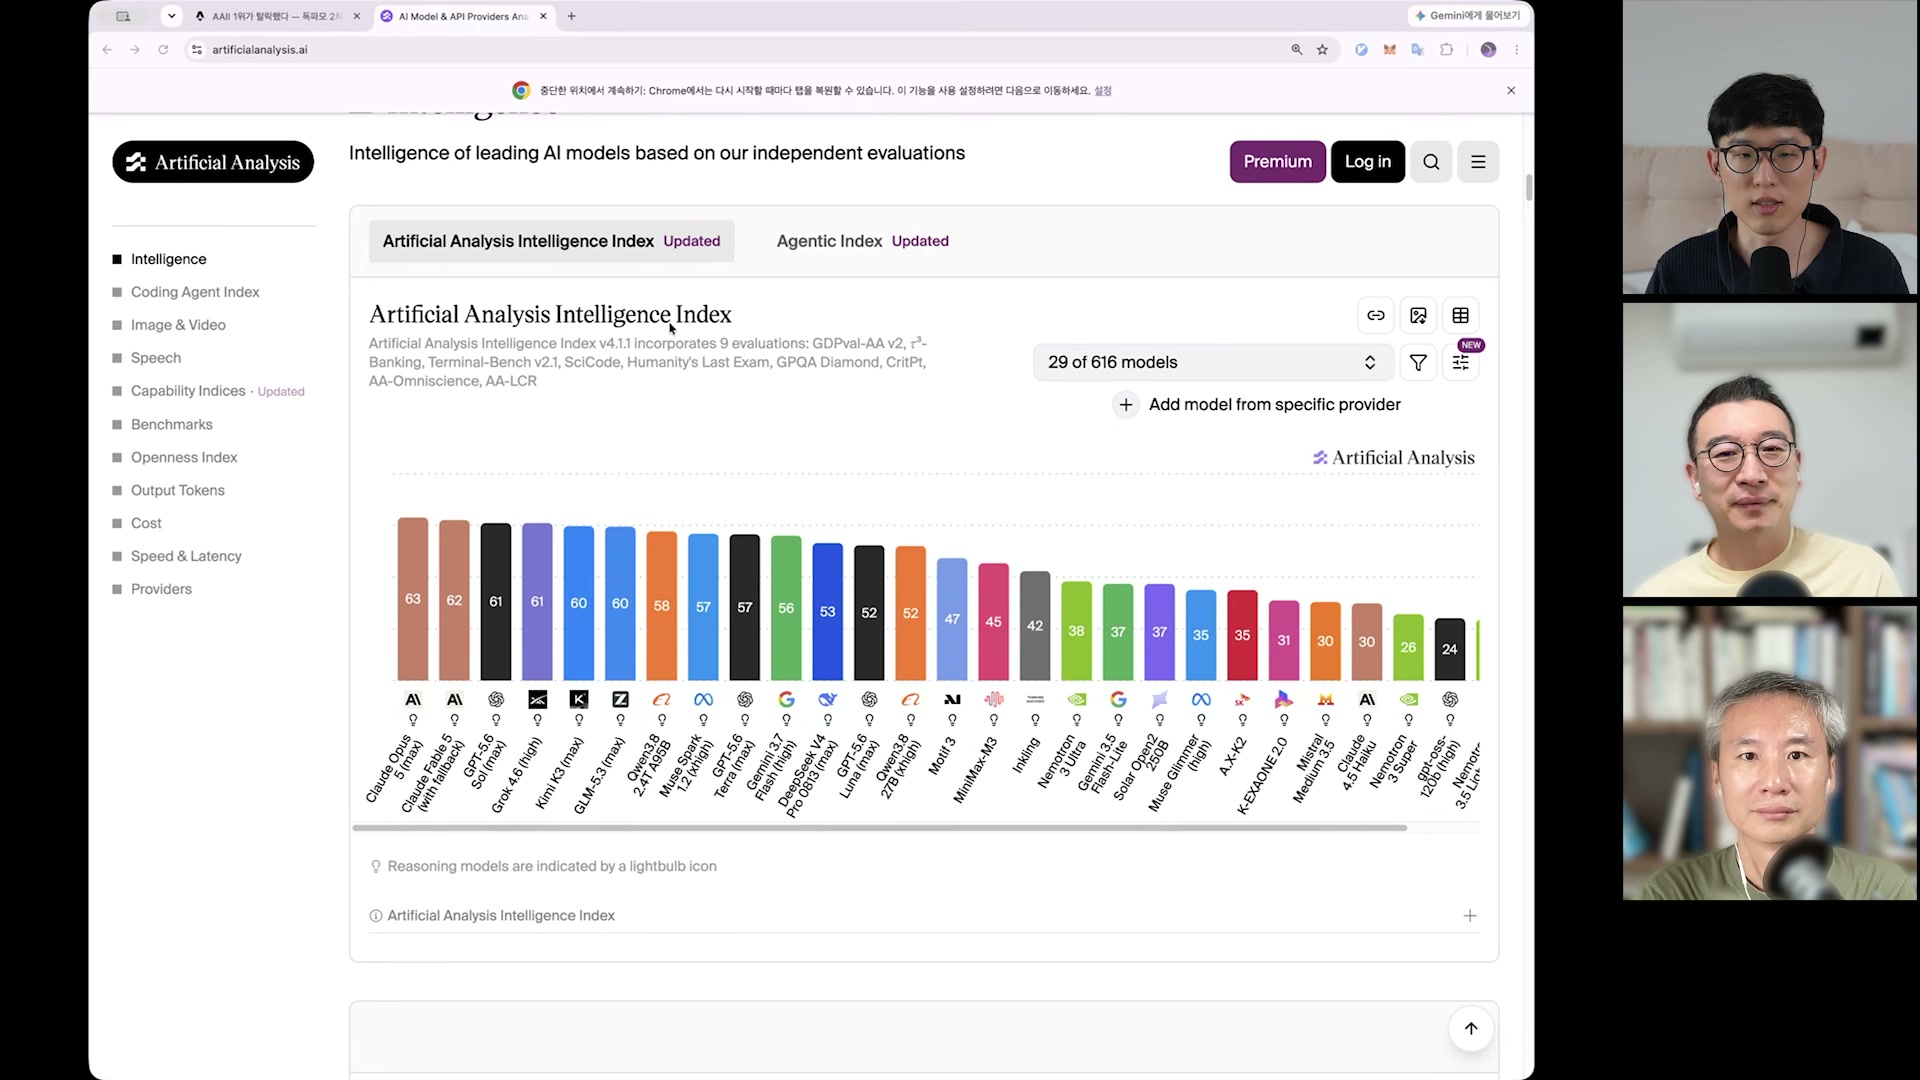Screen dimensions: 1920x1080
Task: Close the AI Model & API Providers tab
Action: coord(544,16)
